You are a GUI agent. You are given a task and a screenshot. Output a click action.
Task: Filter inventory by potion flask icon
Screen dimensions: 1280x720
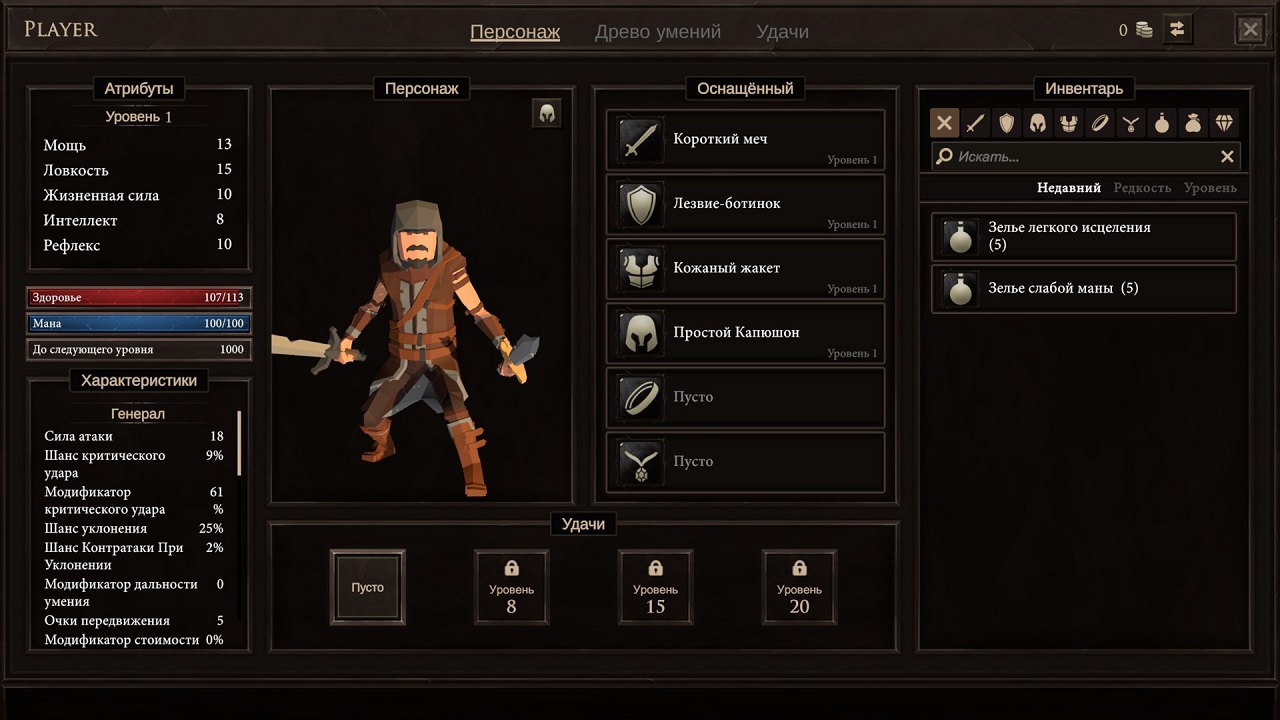click(1162, 123)
